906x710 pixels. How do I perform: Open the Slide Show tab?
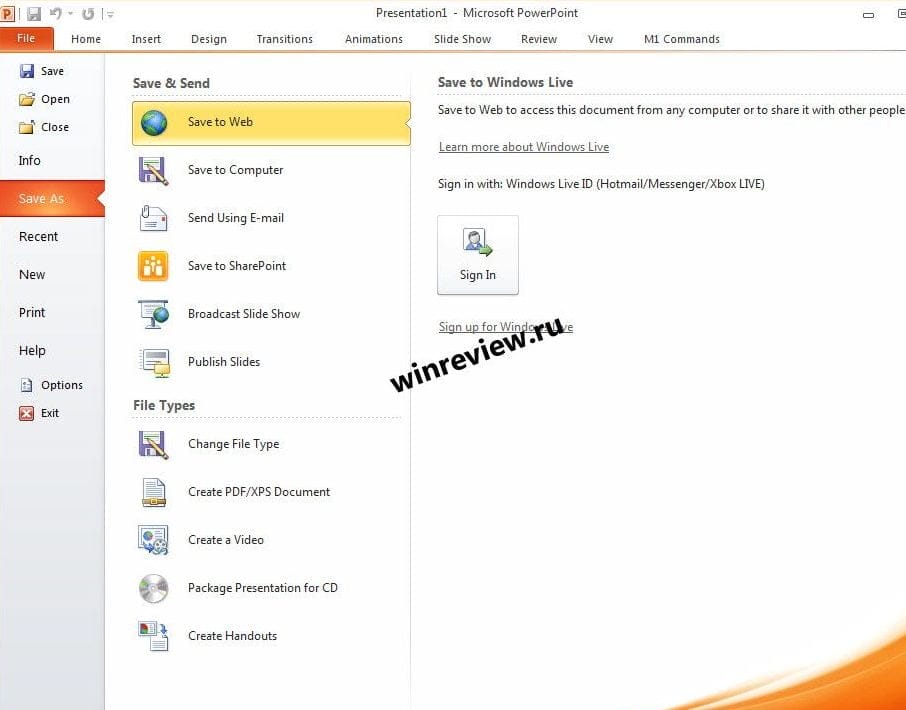pos(462,39)
